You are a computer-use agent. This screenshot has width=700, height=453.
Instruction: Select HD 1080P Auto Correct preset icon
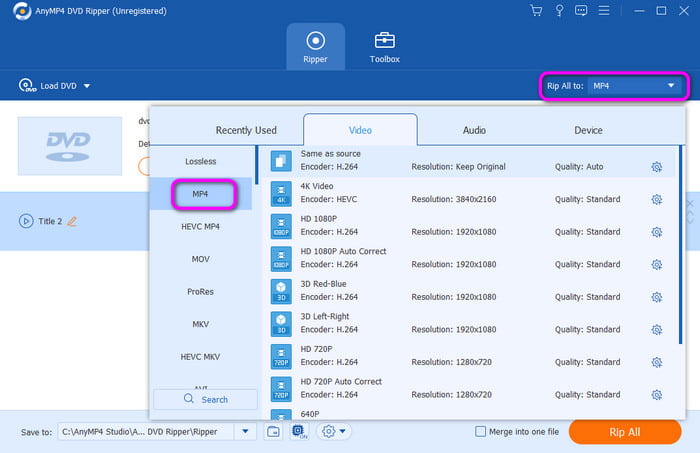point(281,258)
